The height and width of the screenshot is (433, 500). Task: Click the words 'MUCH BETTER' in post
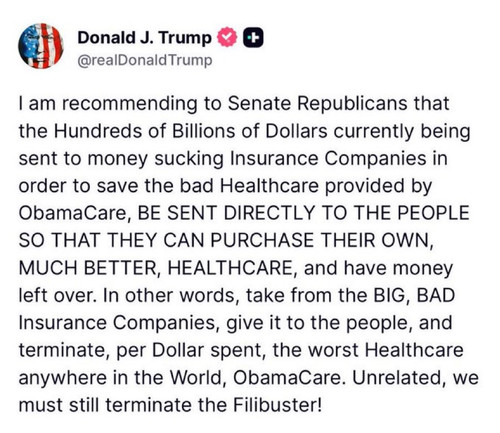pyautogui.click(x=86, y=268)
